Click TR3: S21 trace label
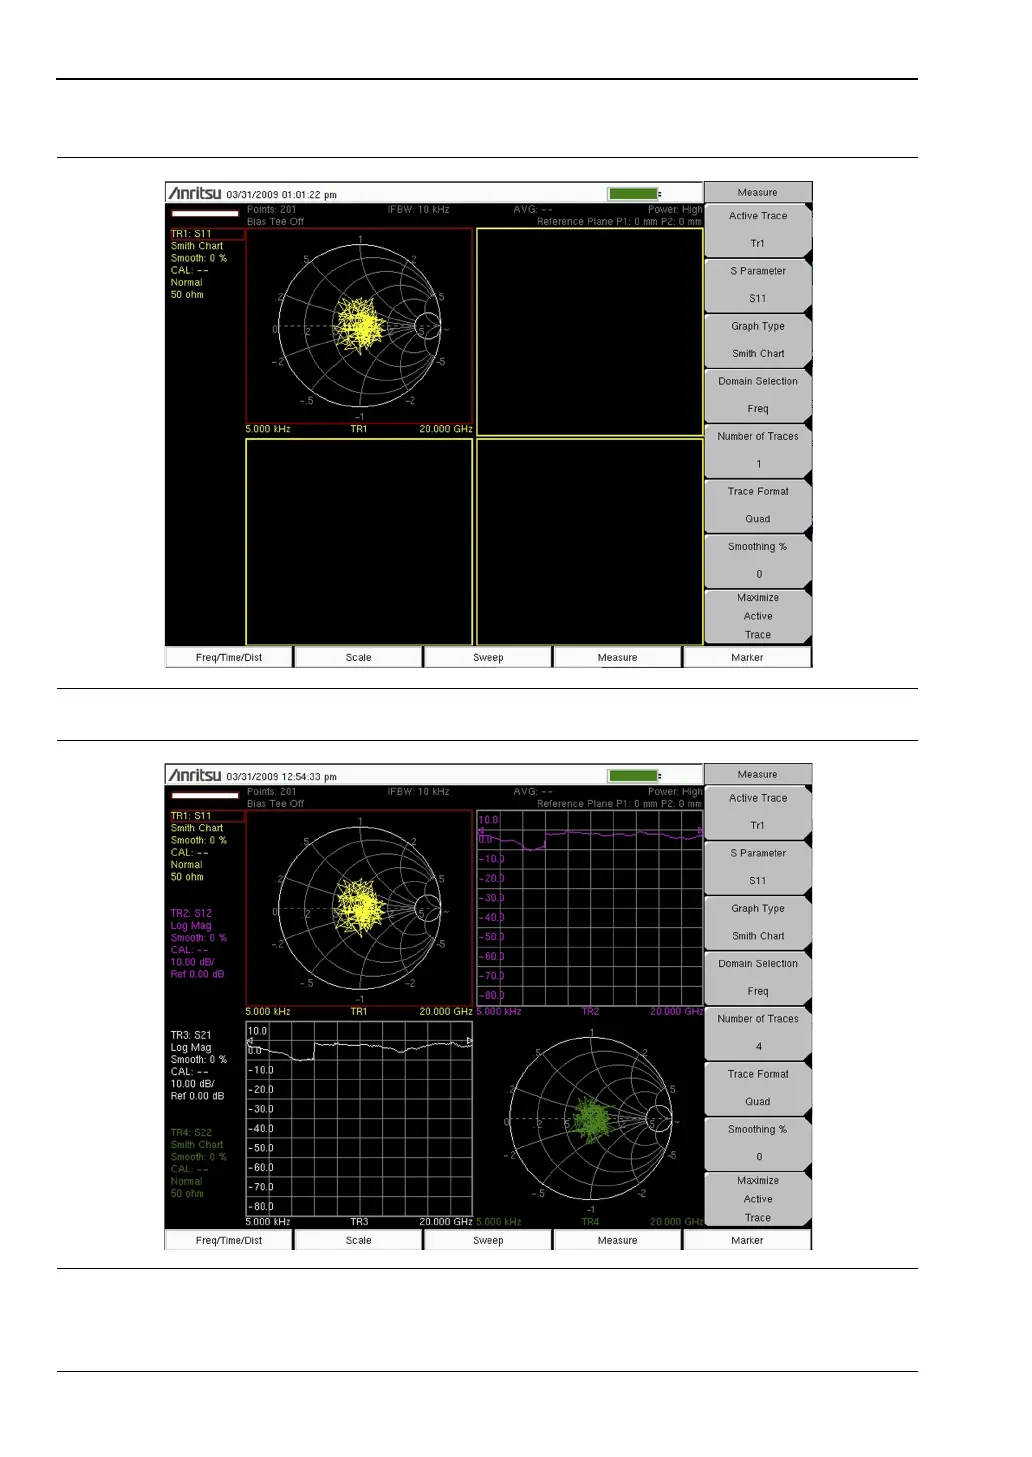Screen dimensions: 1032x1457 point(191,1035)
